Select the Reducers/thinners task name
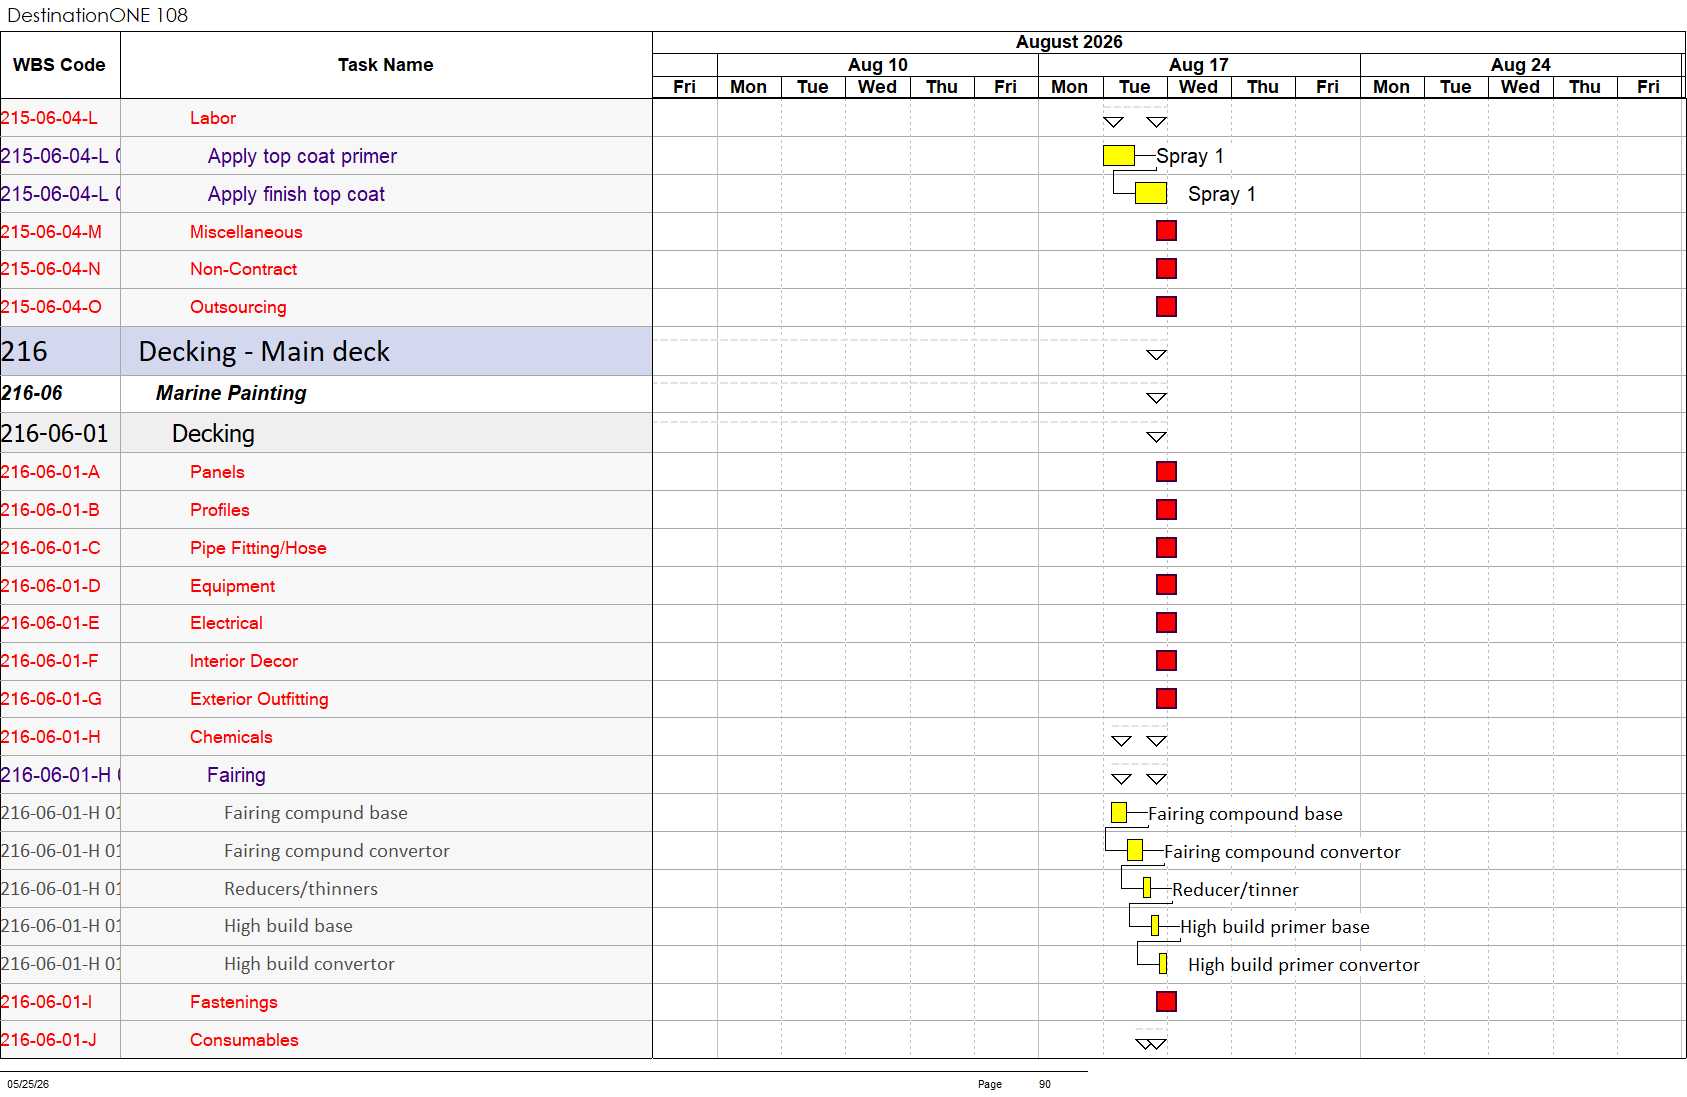 [301, 889]
